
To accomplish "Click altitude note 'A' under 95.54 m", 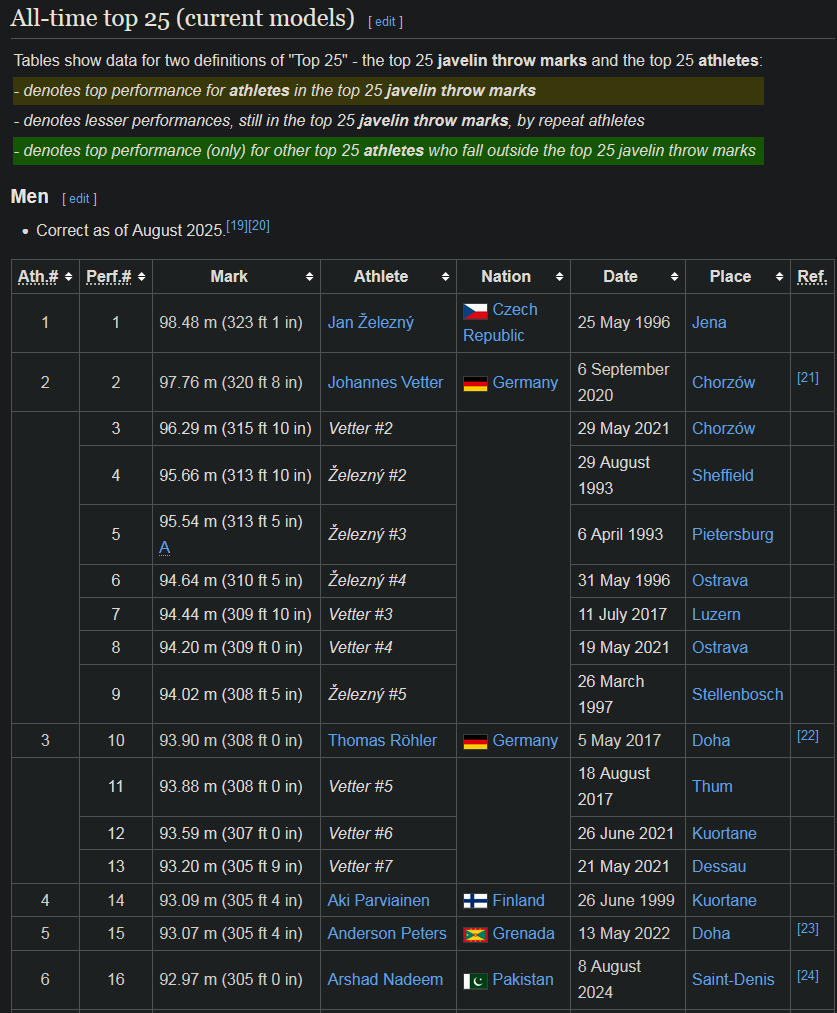I will 165,548.
